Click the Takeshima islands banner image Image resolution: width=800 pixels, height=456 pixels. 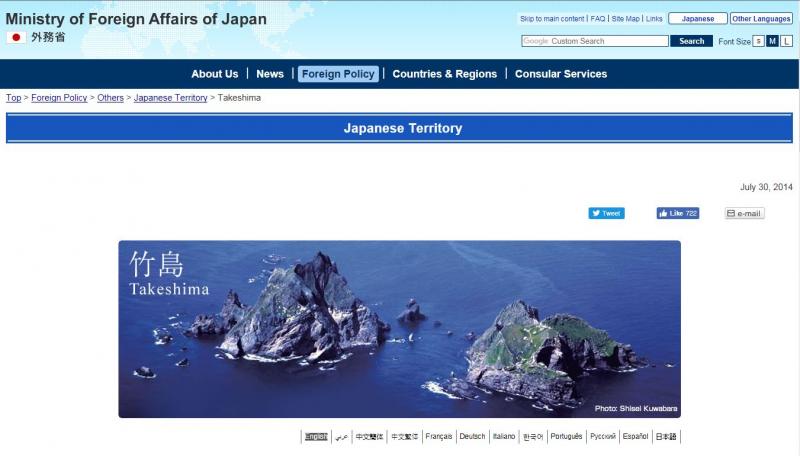pyautogui.click(x=399, y=328)
